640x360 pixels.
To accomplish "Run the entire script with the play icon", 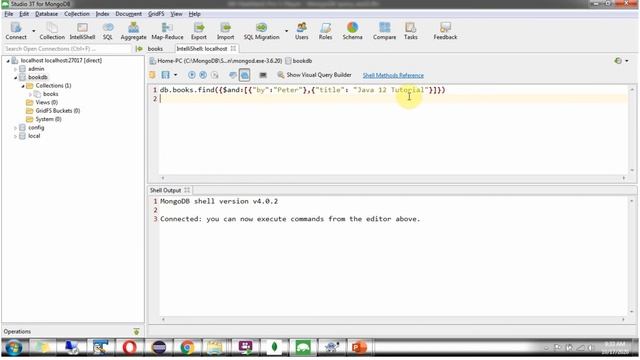I will point(191,75).
